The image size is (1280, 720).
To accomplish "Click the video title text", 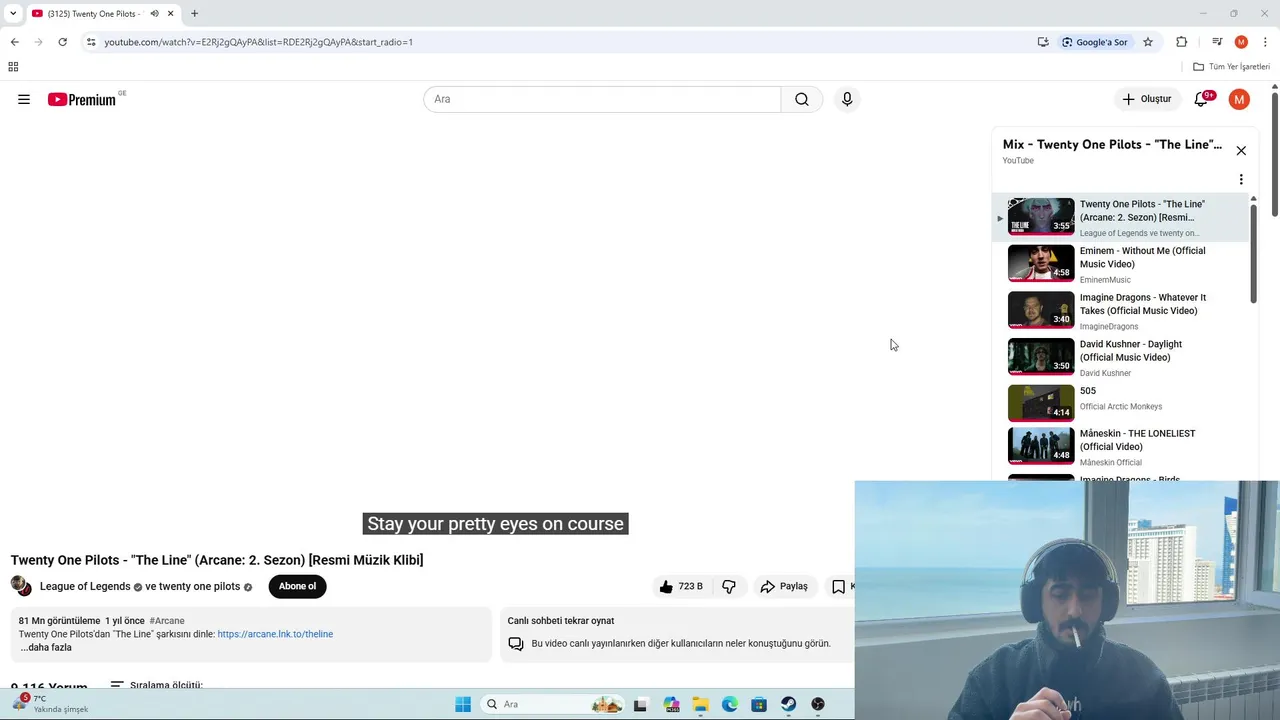I will coord(217,560).
